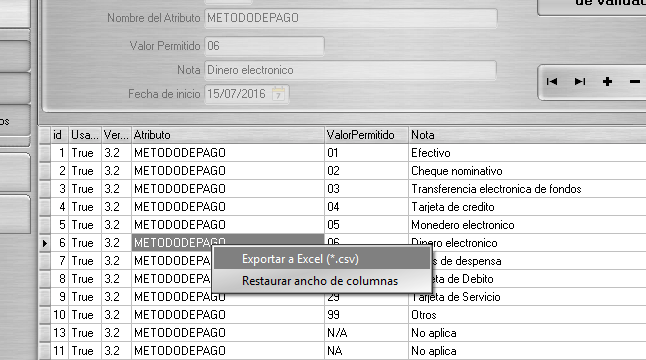Edit the Nota field with Dinero electronico
Image resolution: width=646 pixels, height=360 pixels.
click(x=351, y=70)
